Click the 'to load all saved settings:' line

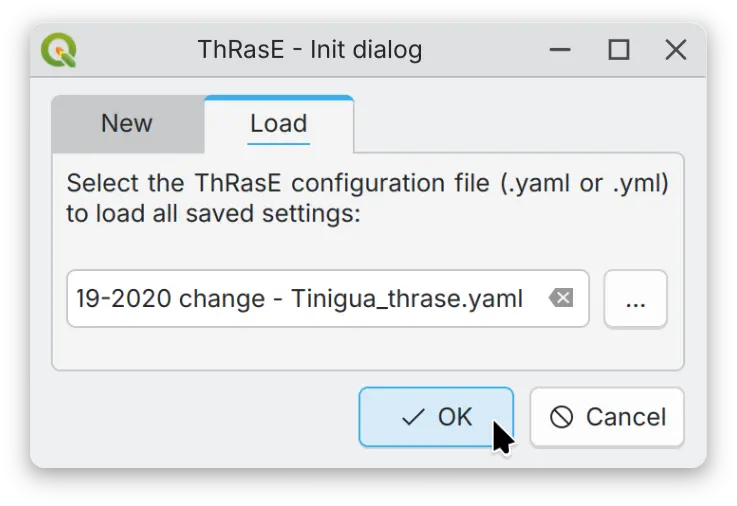point(212,214)
